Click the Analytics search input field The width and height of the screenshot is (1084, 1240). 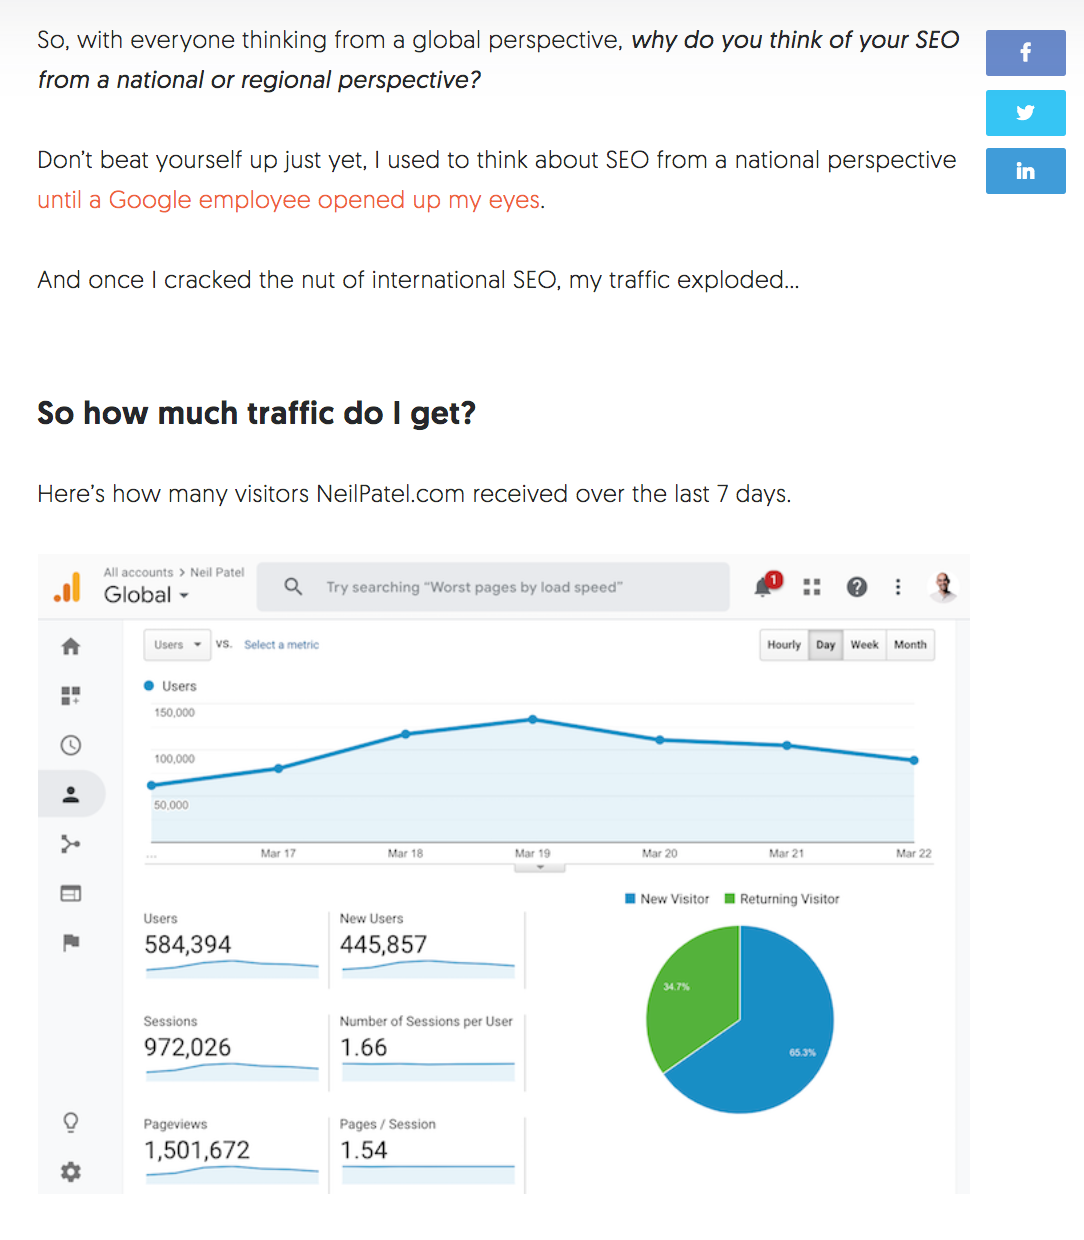[493, 587]
